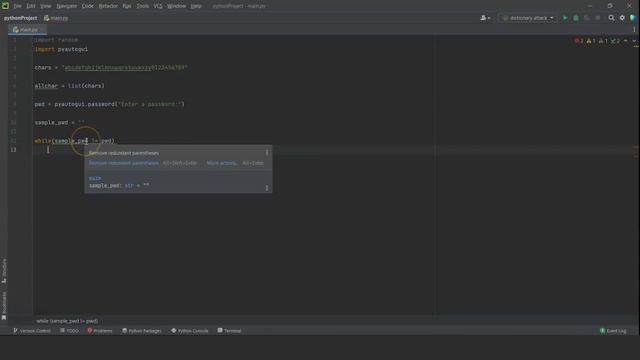The image size is (640, 360).
Task: Click line number 13 in the gutter
Action: pos(13,150)
